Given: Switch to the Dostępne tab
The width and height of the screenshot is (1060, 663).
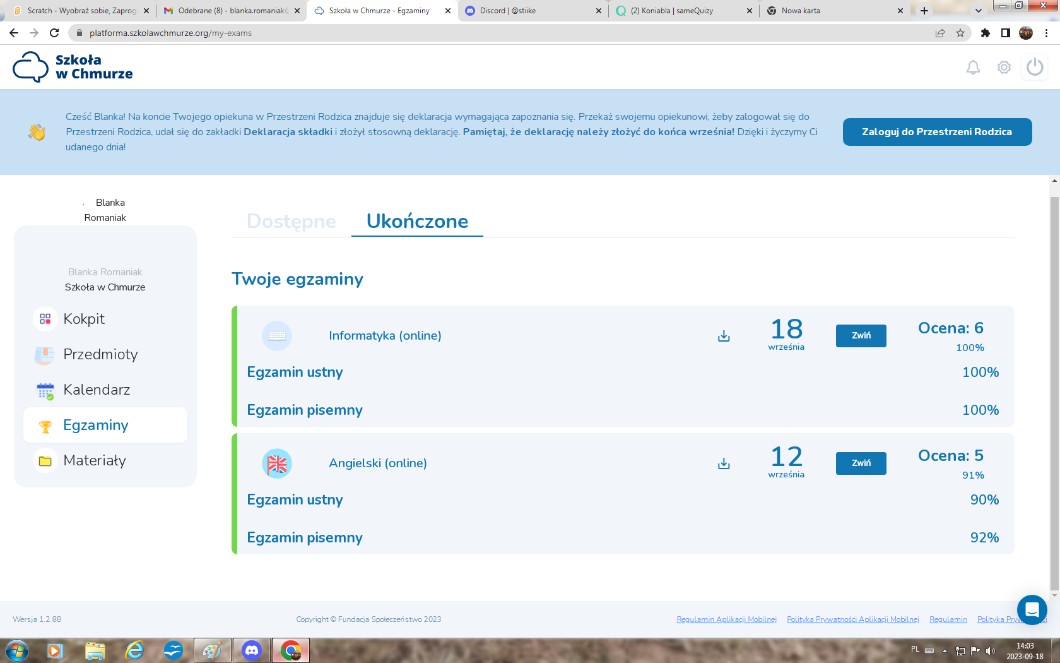Looking at the screenshot, I should (x=291, y=221).
